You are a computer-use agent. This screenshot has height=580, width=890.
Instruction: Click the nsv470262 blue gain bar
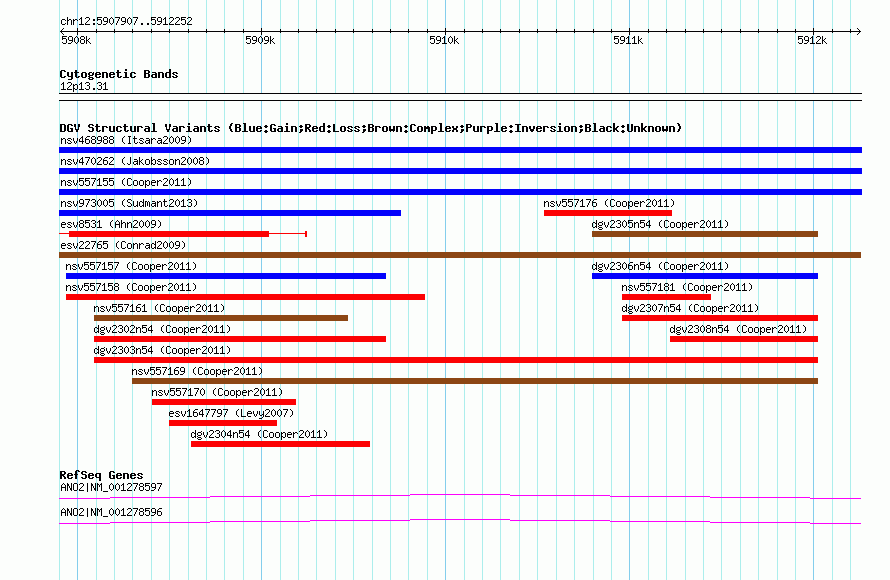pos(460,171)
